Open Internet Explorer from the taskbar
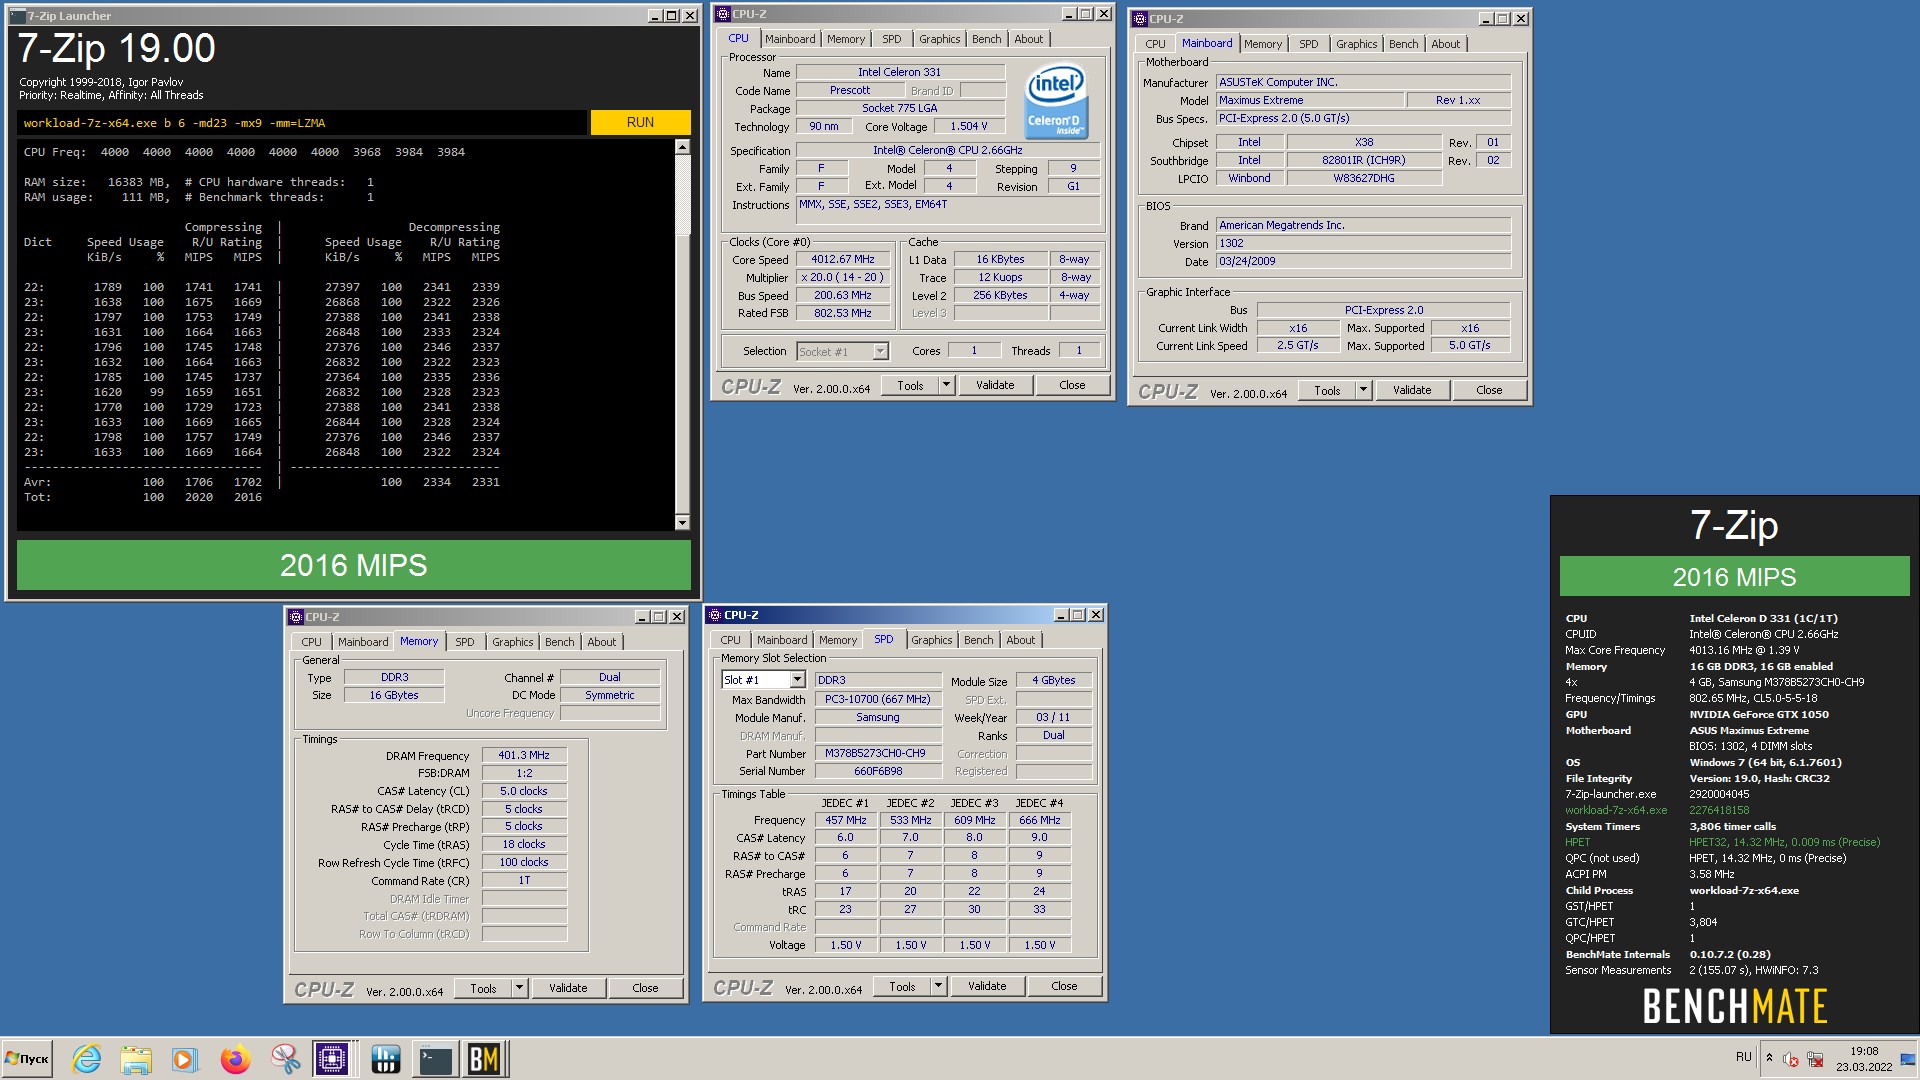 (87, 1059)
